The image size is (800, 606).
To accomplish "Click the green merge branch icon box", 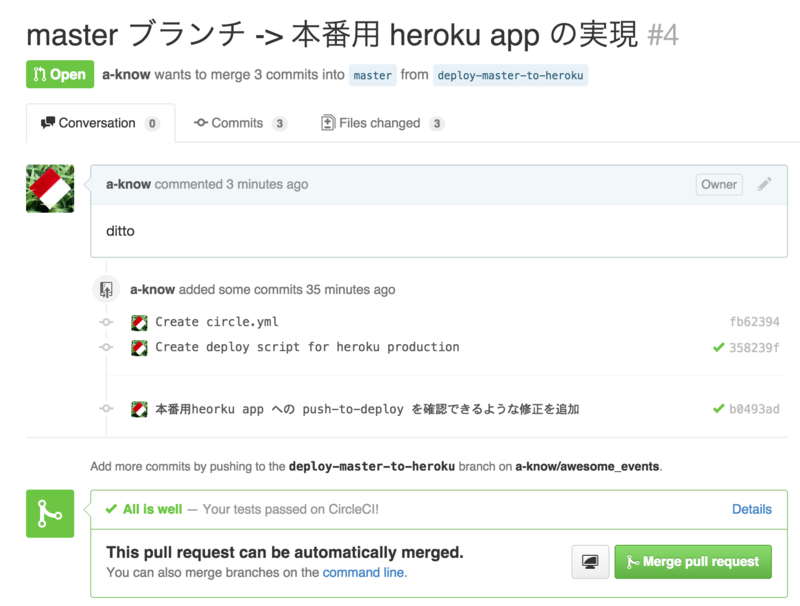I will click(50, 513).
